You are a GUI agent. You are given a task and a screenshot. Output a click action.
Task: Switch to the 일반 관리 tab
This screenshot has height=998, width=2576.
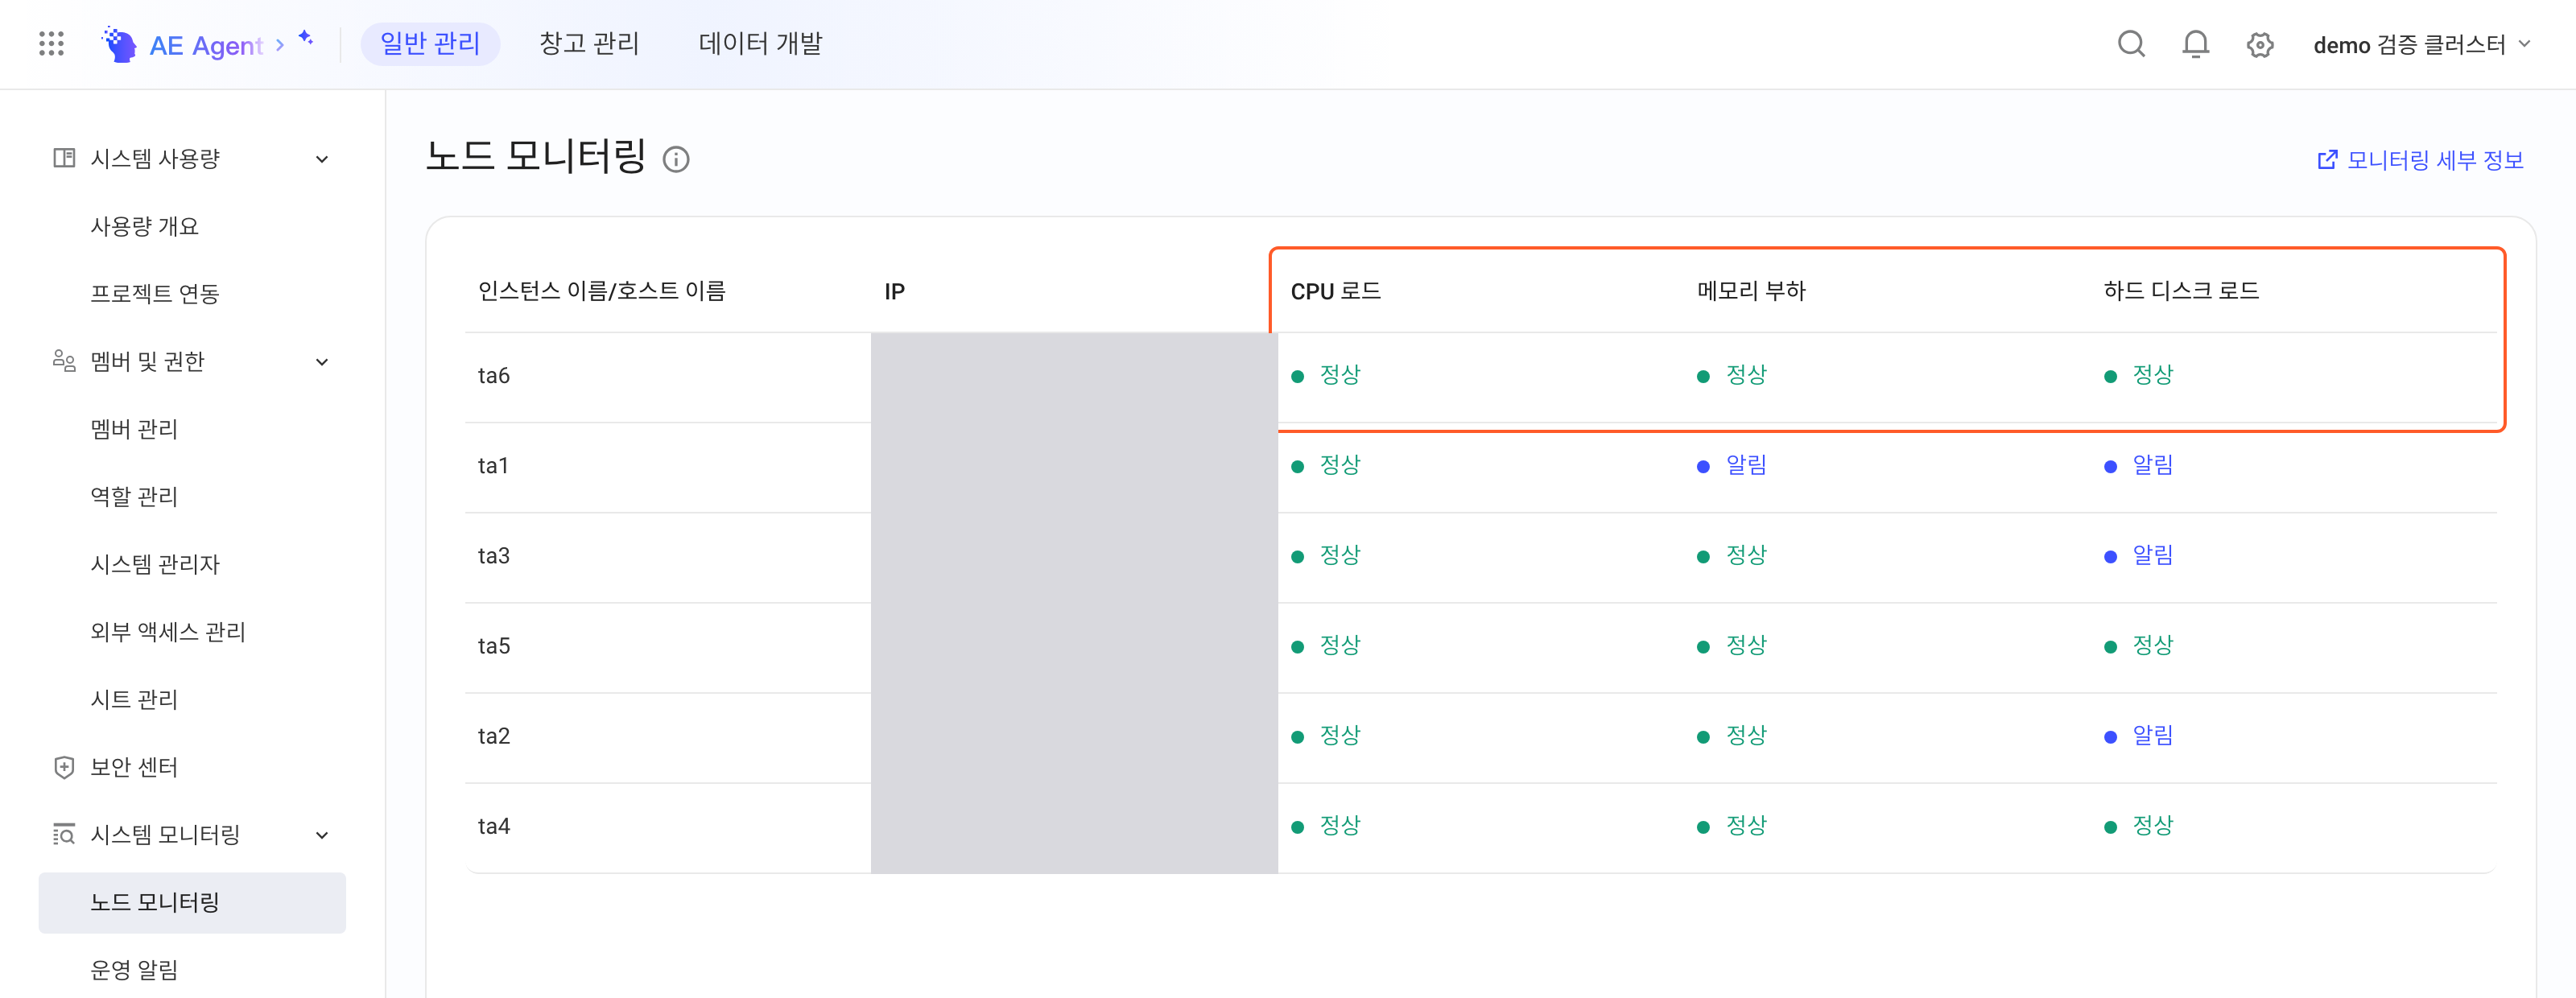(x=430, y=44)
